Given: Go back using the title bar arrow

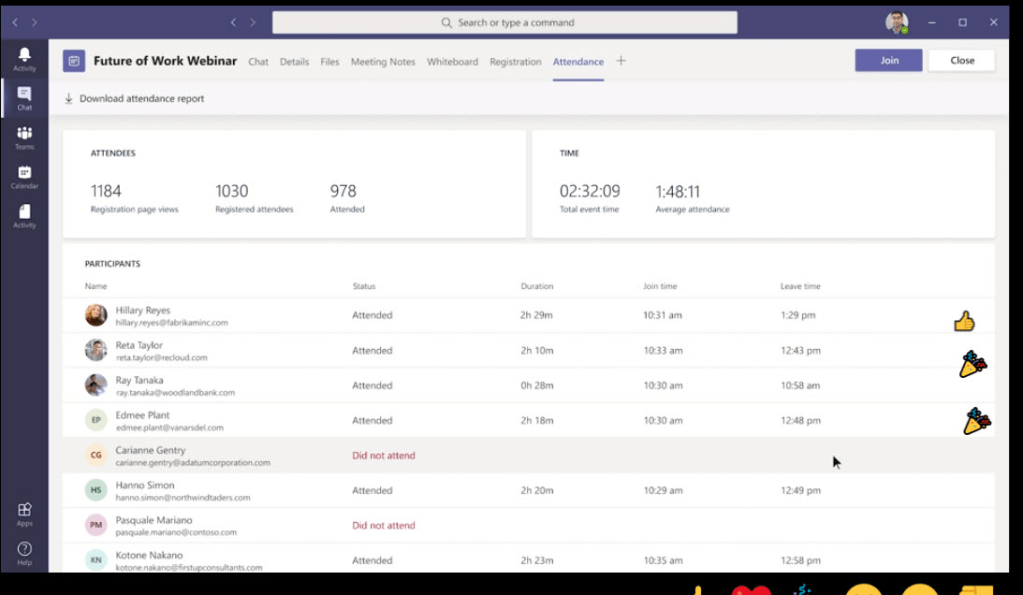Looking at the screenshot, I should click(233, 22).
